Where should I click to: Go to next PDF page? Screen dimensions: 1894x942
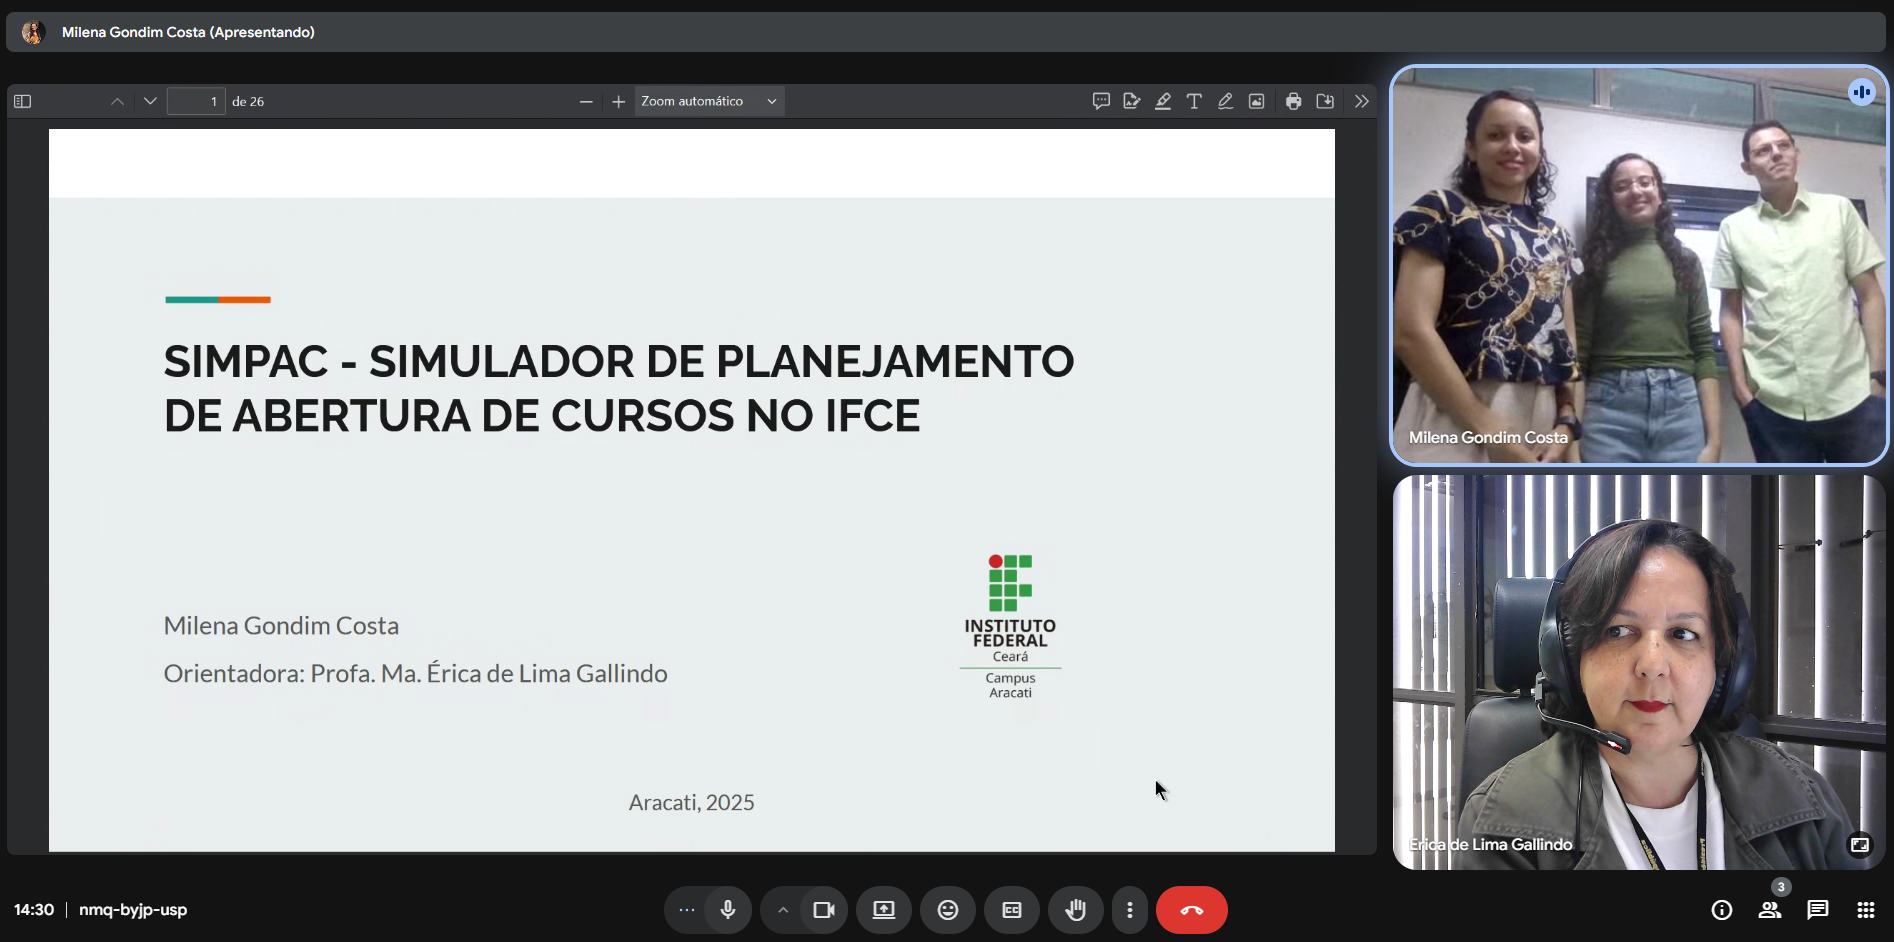[x=150, y=101]
